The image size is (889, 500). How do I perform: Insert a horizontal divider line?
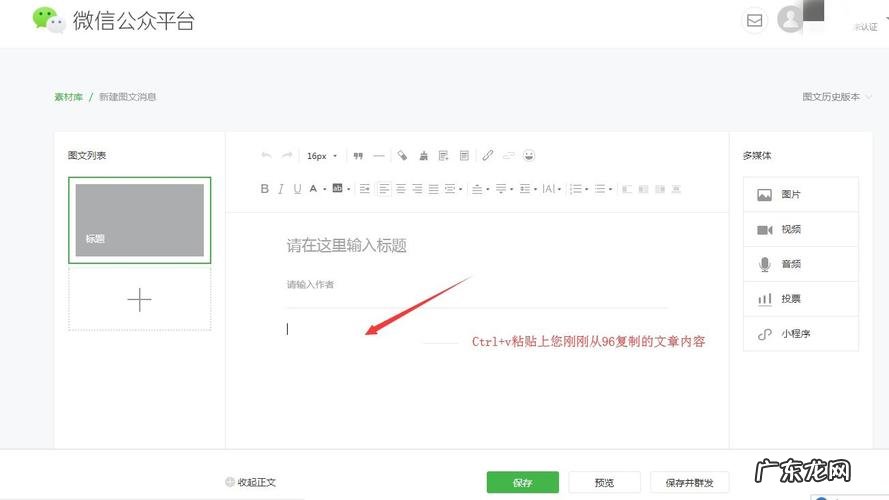(x=379, y=156)
